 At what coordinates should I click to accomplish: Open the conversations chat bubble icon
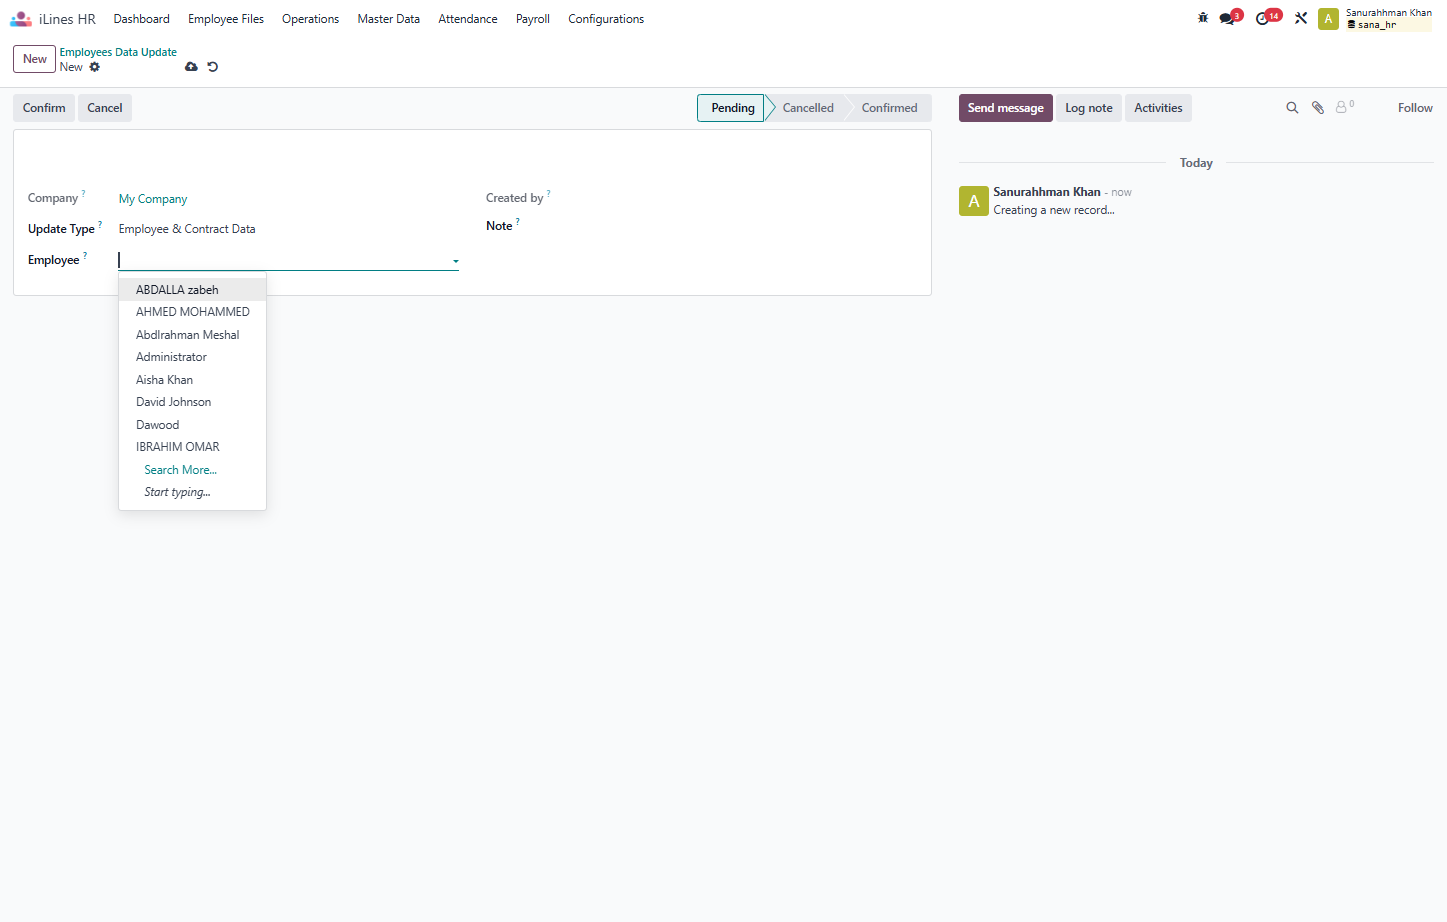click(1229, 18)
